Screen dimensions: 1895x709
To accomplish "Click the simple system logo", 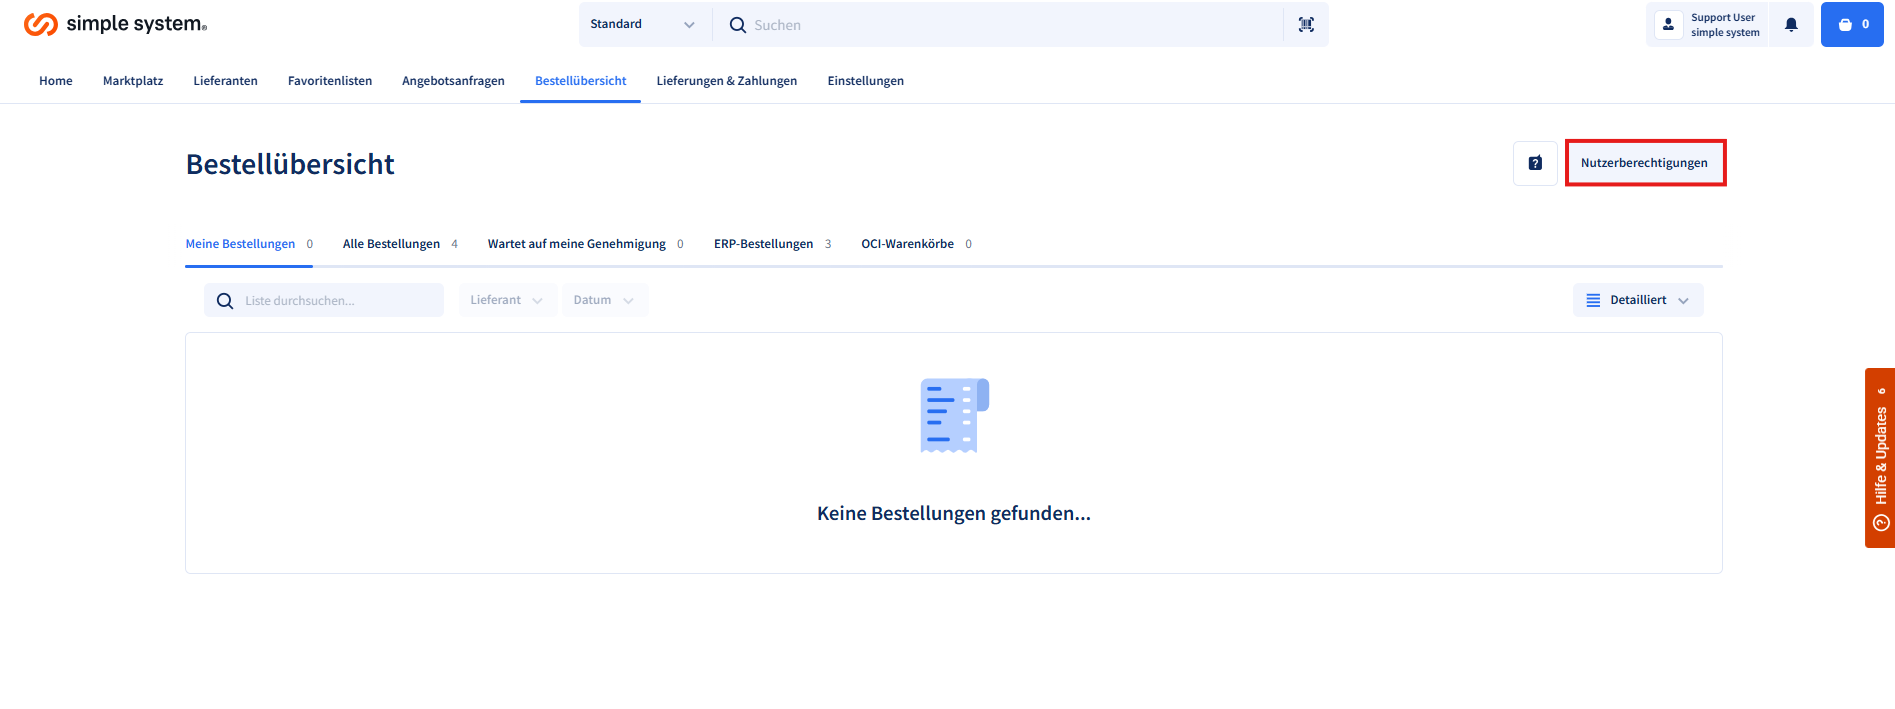I will point(115,24).
